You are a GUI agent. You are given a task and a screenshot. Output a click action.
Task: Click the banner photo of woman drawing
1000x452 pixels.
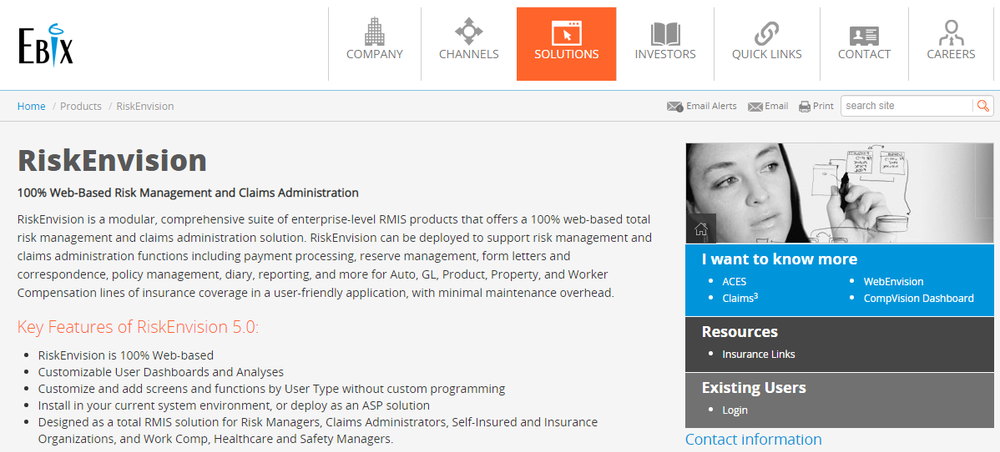point(839,193)
